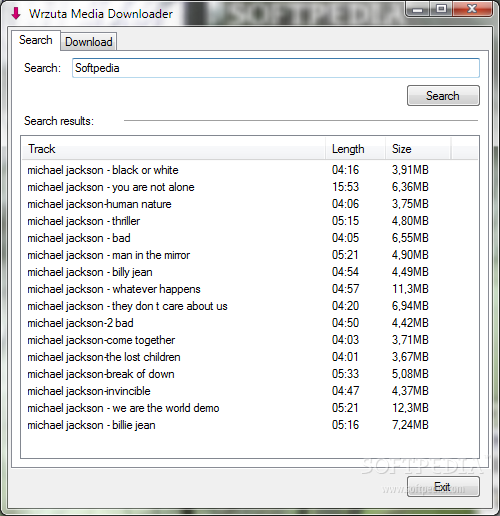Click the length value 05:33
The width and height of the screenshot is (500, 516).
point(345,374)
